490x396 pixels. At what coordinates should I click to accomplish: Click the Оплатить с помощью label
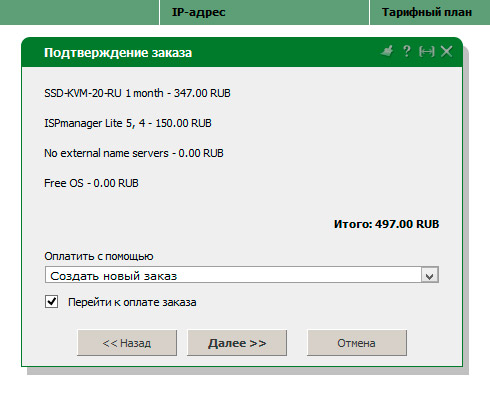click(x=99, y=256)
